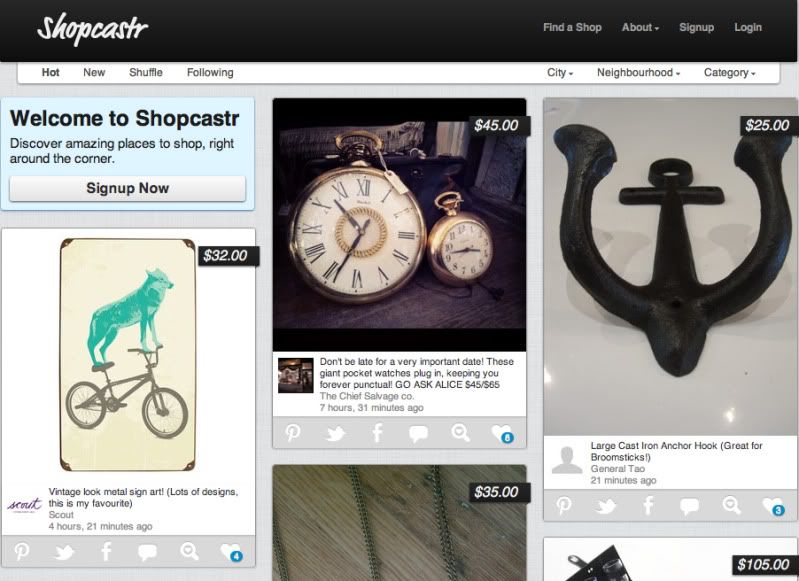This screenshot has height=581, width=799.
Task: Click the $35.00 price tag
Action: pos(499,493)
